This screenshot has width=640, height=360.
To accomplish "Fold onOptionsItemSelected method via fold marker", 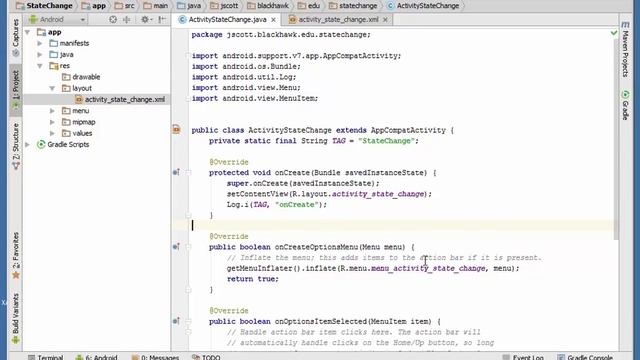I will click(188, 321).
